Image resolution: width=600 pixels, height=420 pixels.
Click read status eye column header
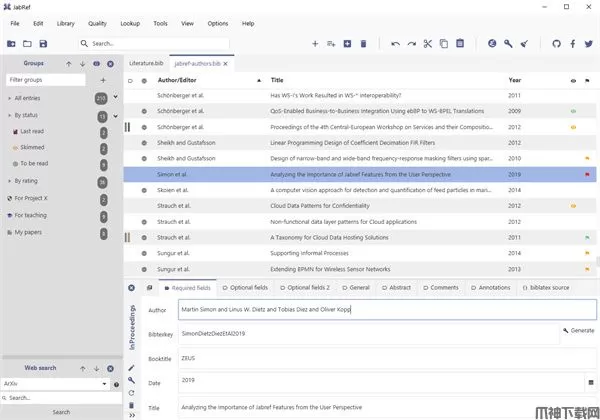click(x=573, y=81)
